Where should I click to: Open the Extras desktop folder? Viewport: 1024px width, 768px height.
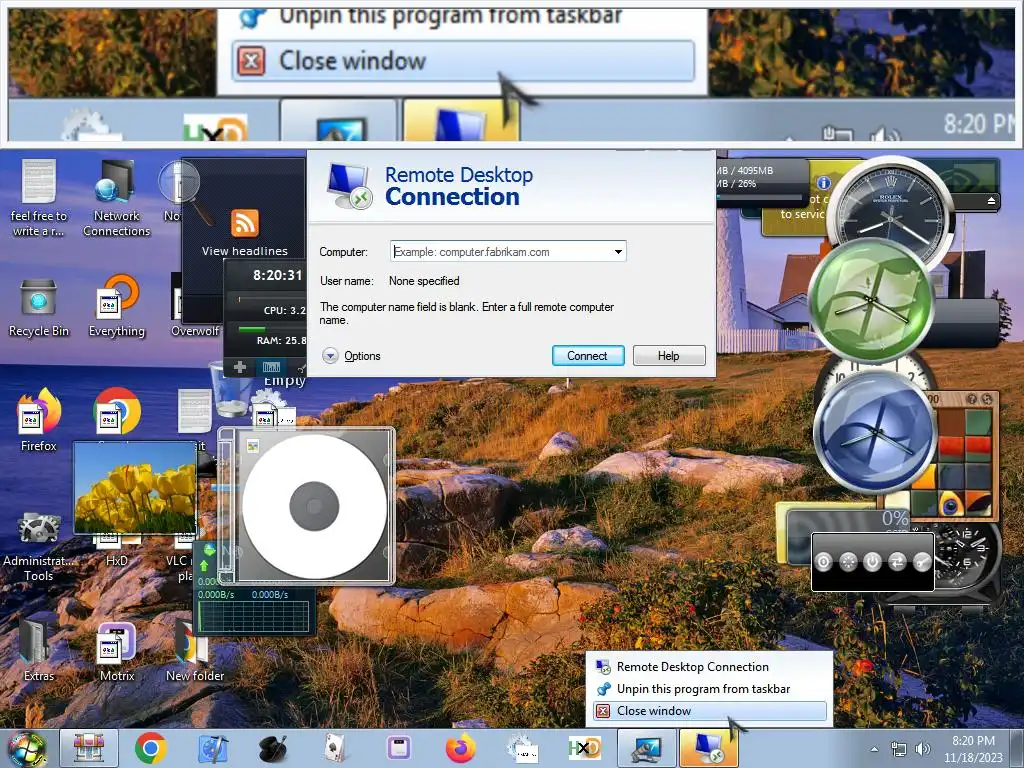click(38, 652)
